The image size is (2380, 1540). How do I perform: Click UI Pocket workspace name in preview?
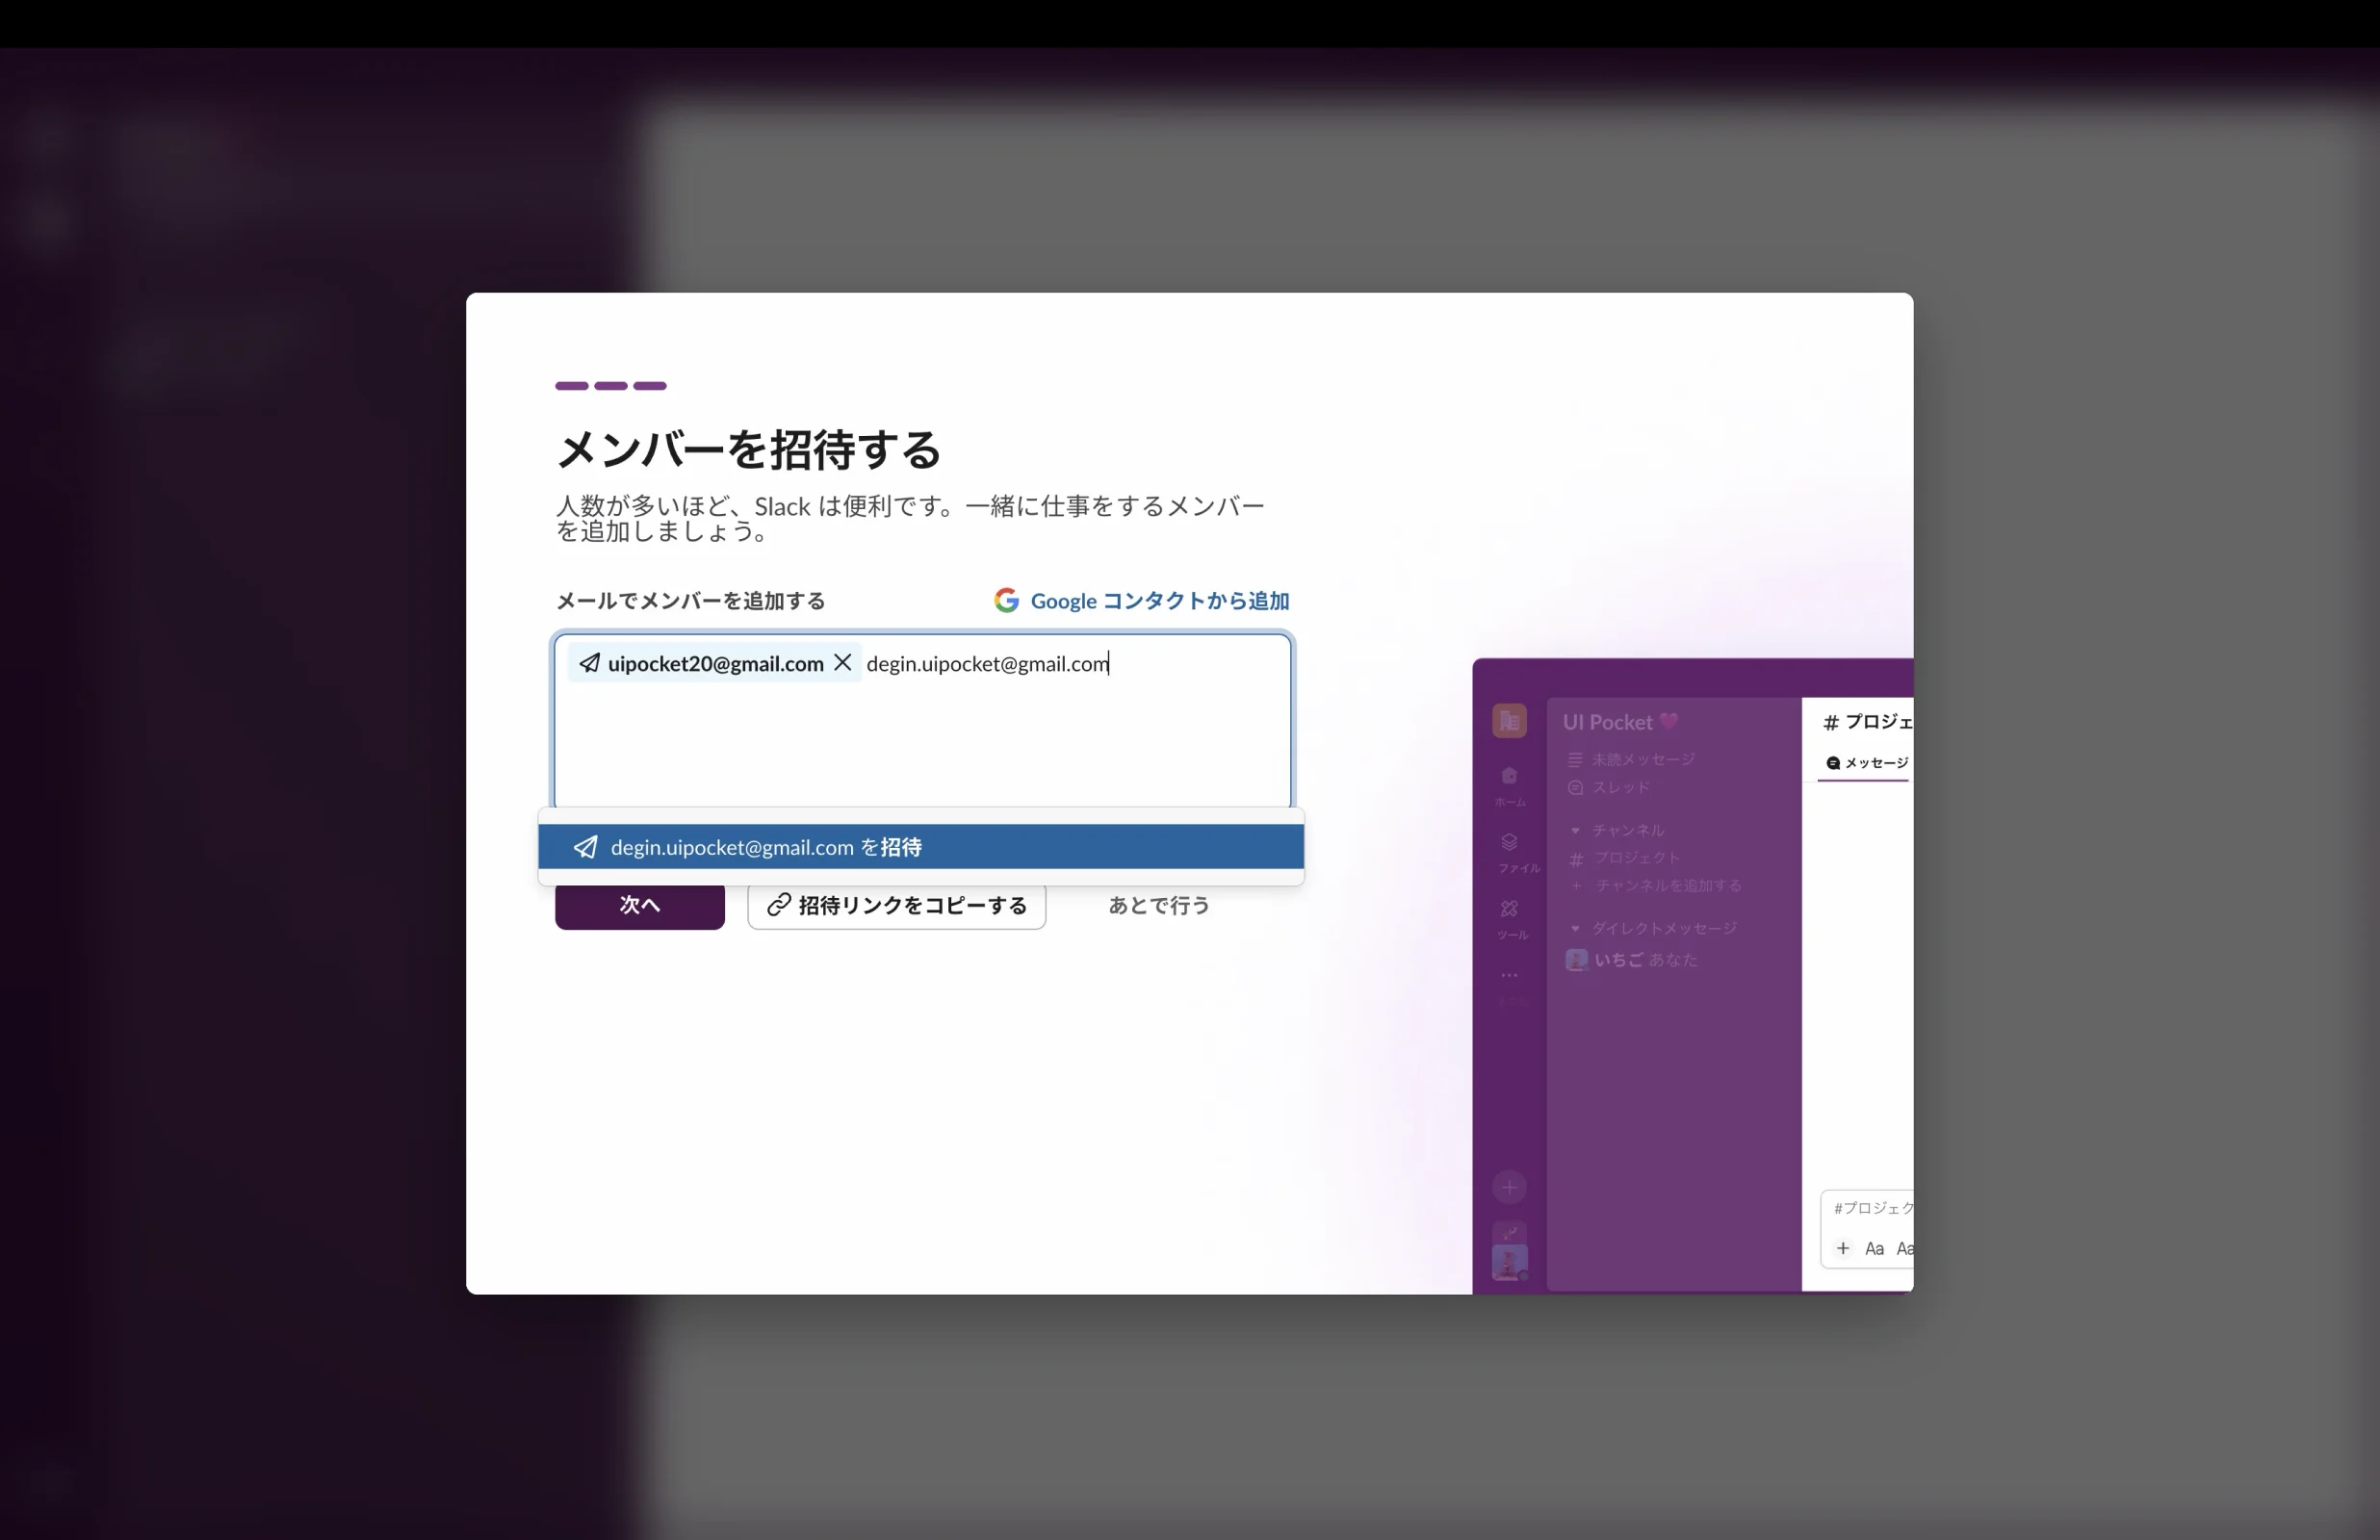(1607, 722)
